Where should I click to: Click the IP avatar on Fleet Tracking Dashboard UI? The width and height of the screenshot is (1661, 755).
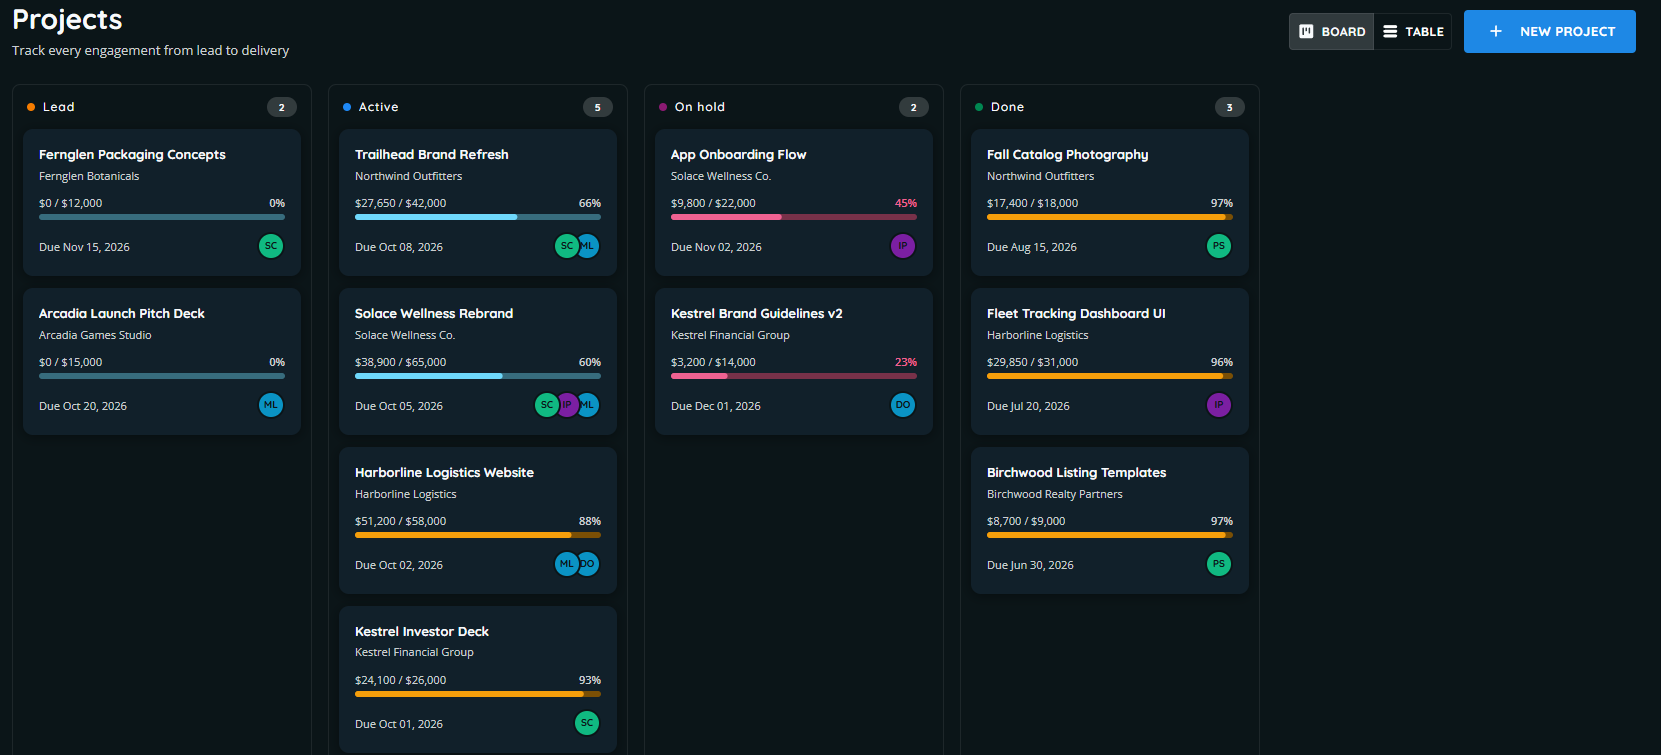pos(1219,405)
